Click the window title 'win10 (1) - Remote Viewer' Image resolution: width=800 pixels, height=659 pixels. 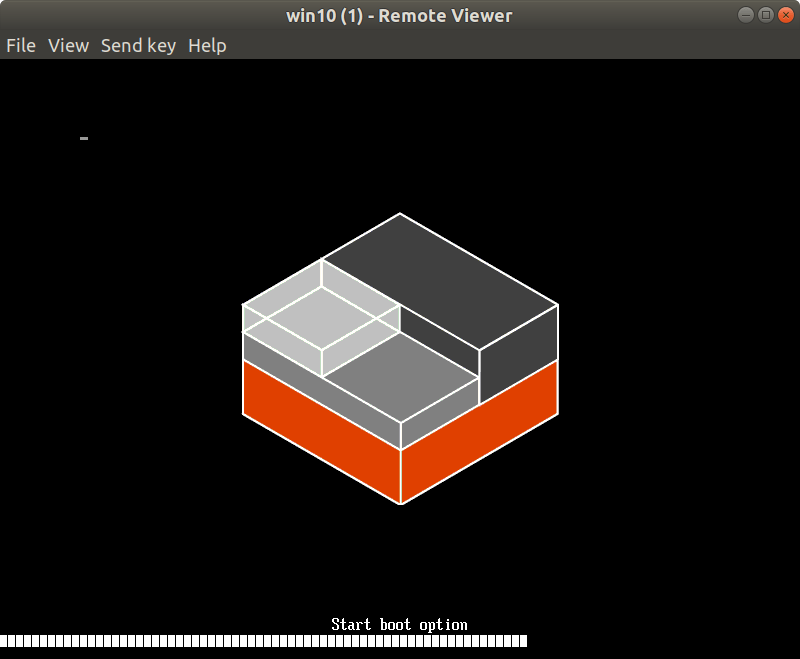[x=399, y=16]
